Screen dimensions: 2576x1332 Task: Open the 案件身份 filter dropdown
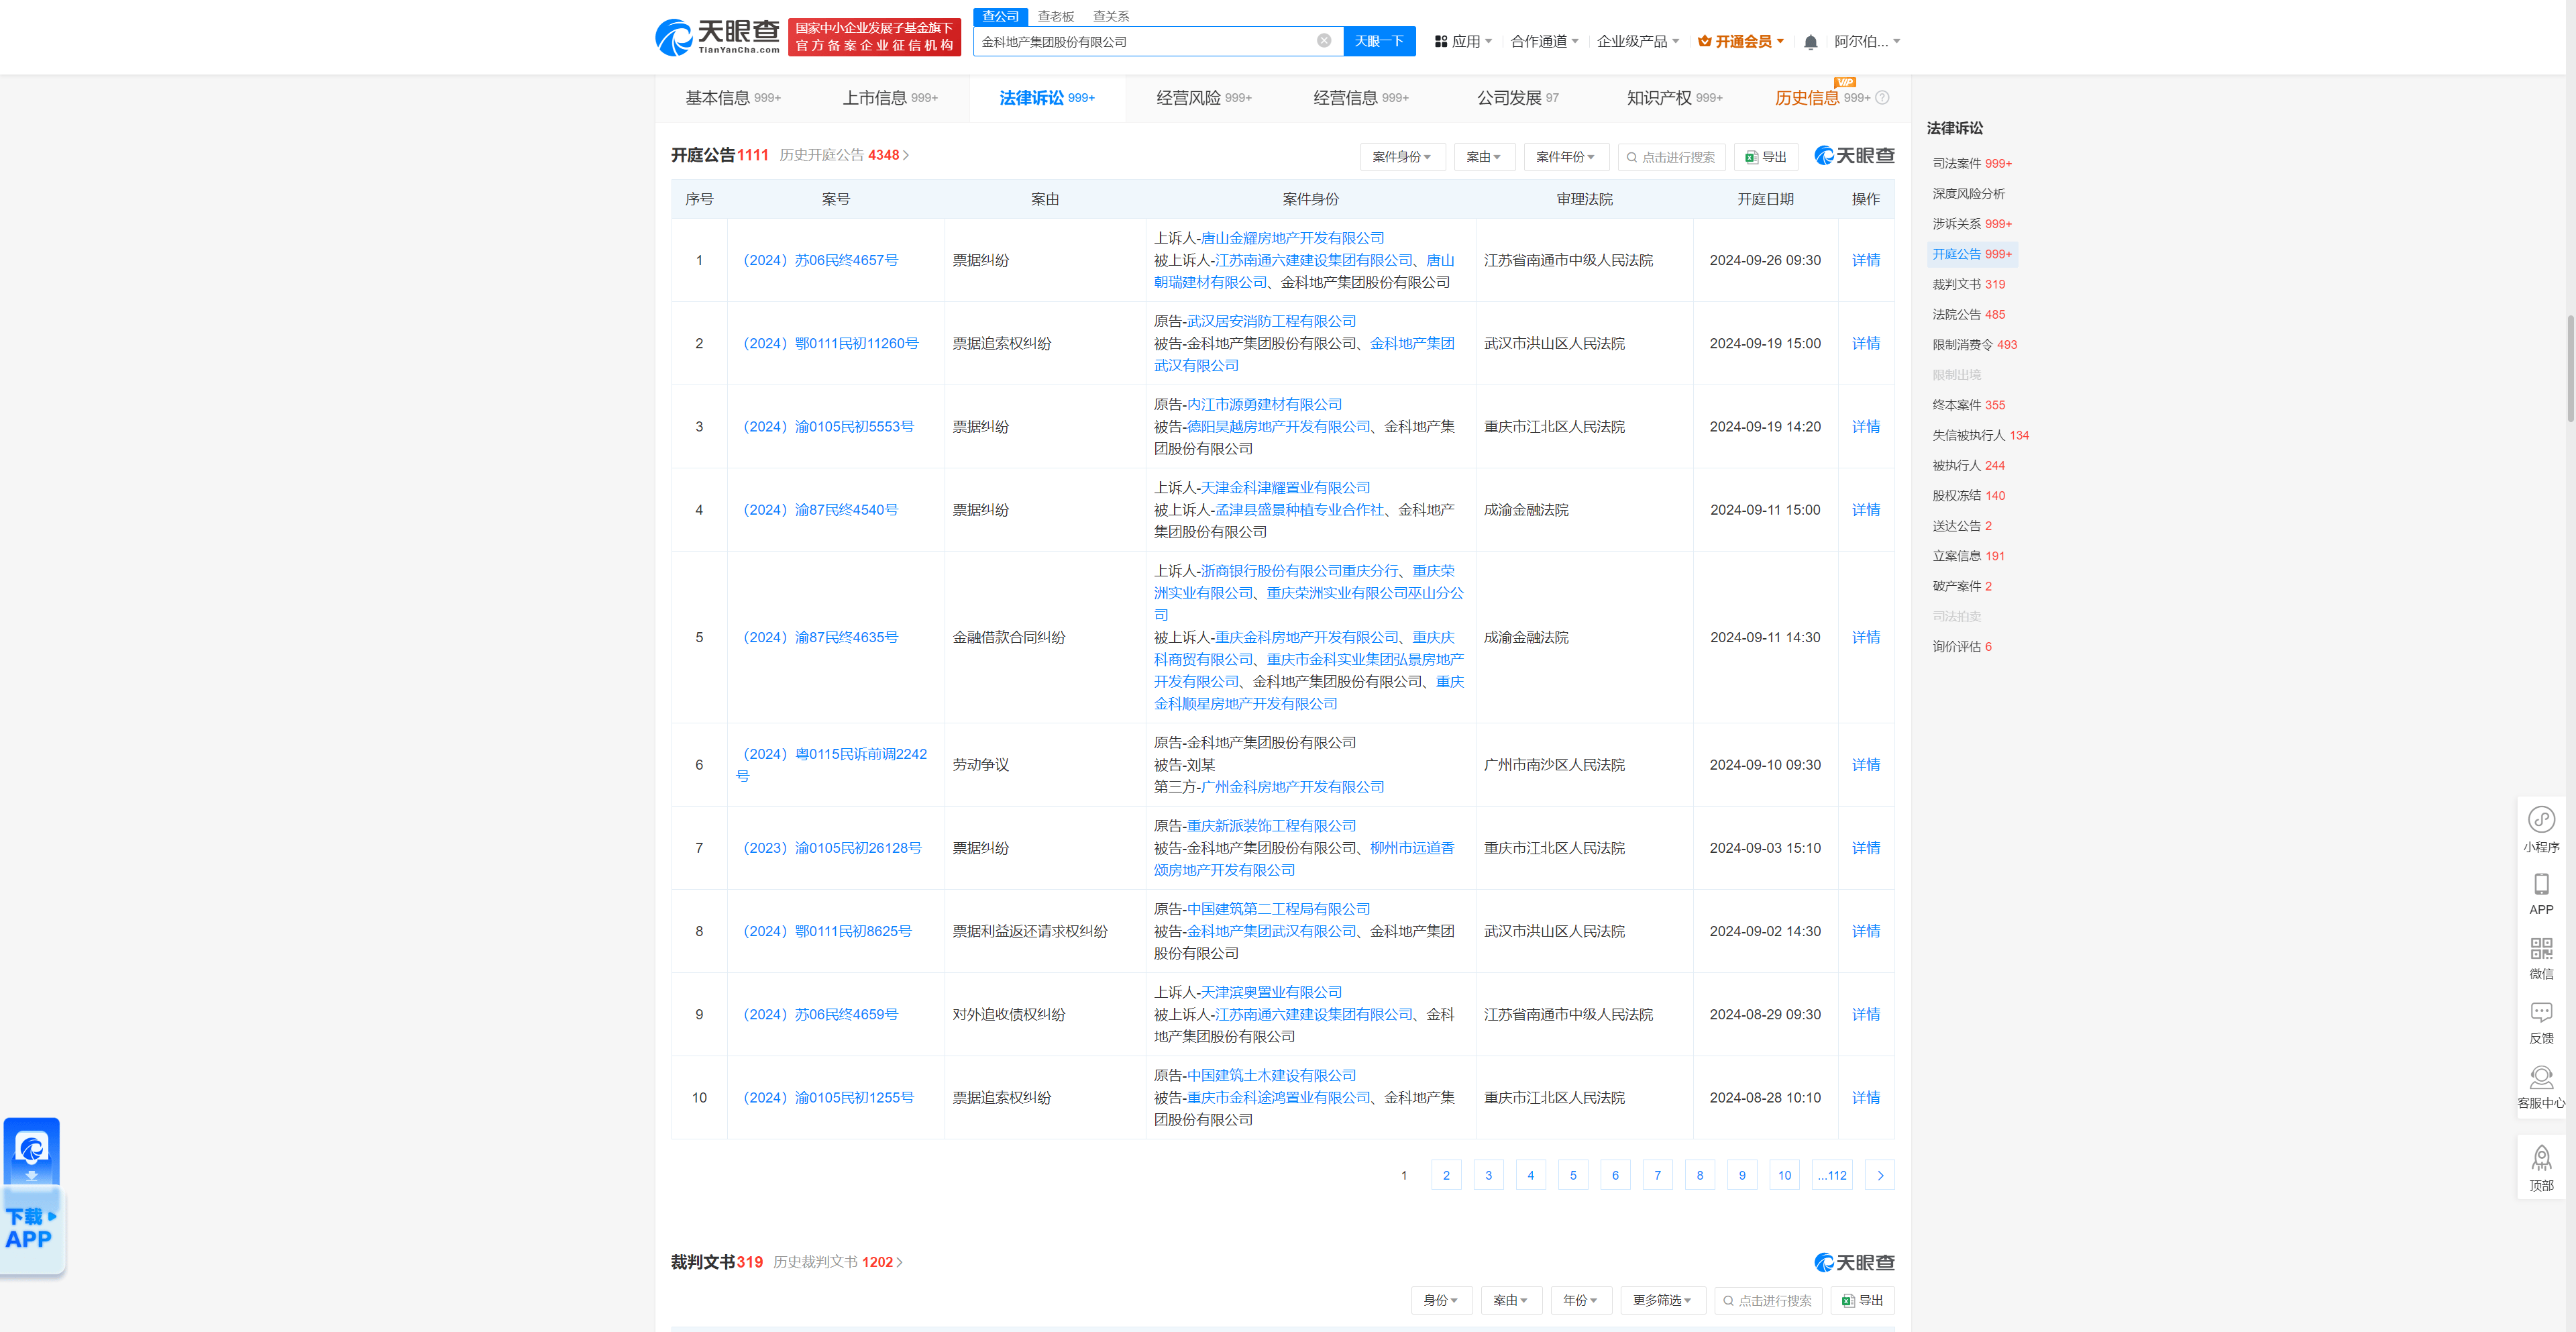(x=1402, y=157)
